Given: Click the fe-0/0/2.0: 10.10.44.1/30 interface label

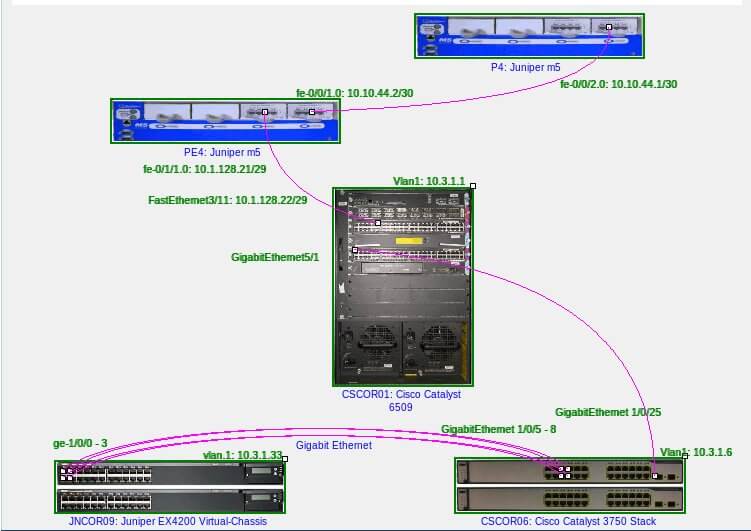Looking at the screenshot, I should click(x=618, y=84).
